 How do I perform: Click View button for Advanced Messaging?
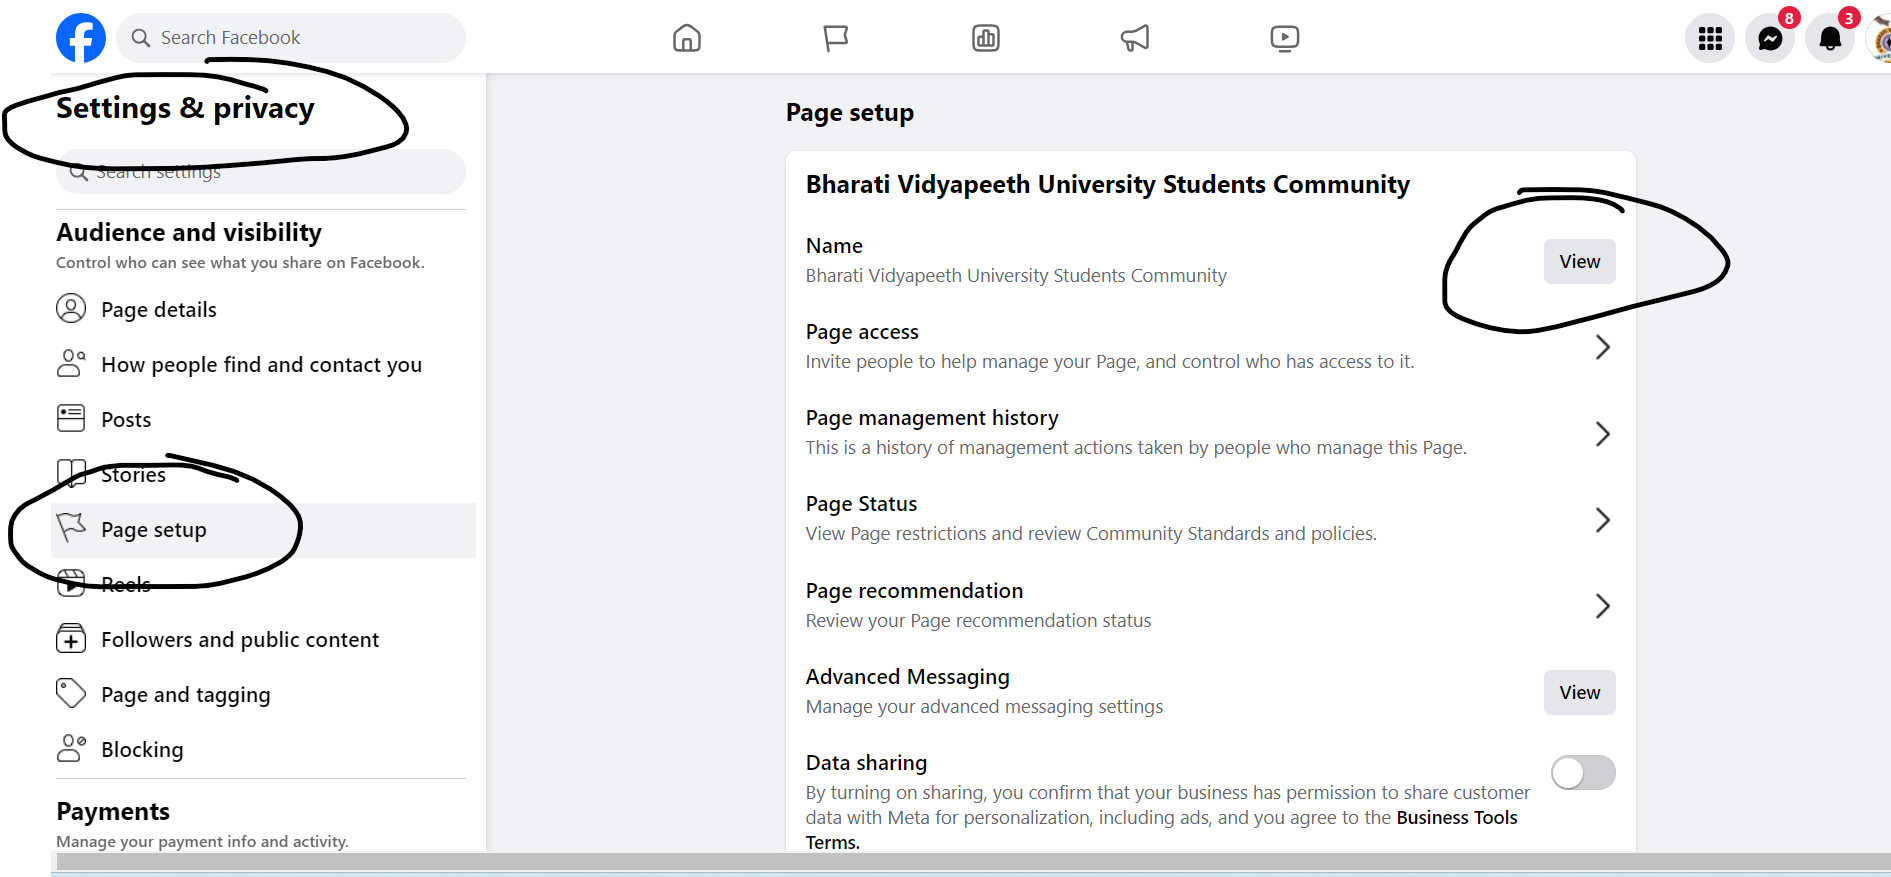click(x=1579, y=693)
